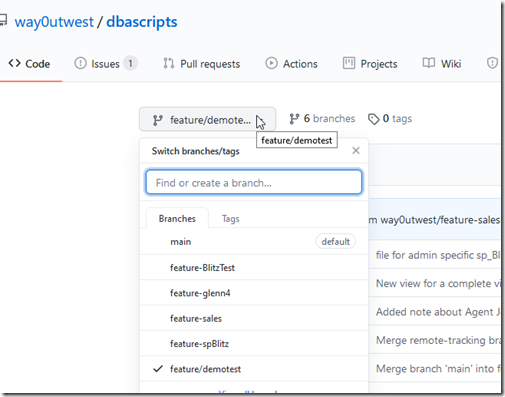This screenshot has height=397, width=505.
Task: Open the 'New view for a complete' commit message
Action: pyautogui.click(x=438, y=284)
